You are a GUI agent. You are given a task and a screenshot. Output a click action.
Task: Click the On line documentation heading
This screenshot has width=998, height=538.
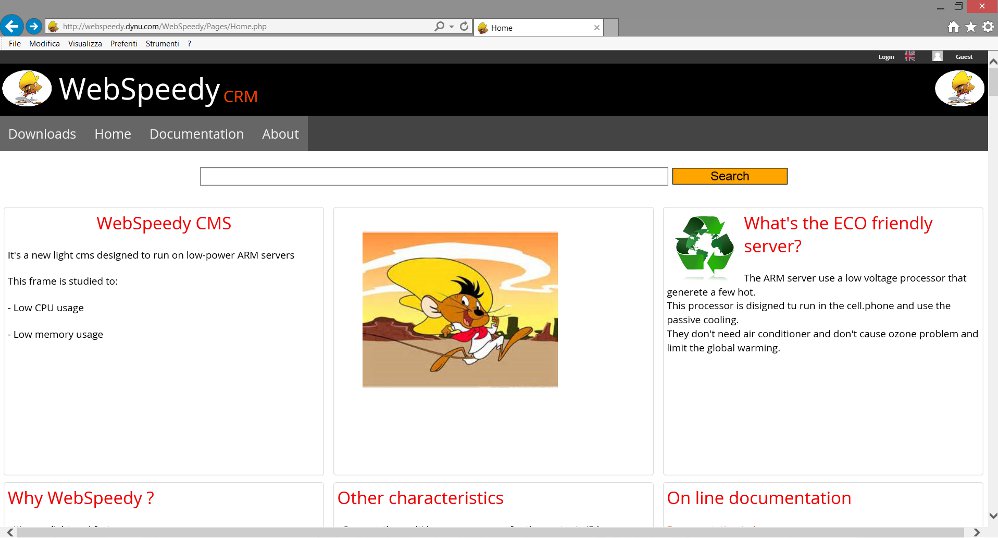click(x=759, y=498)
